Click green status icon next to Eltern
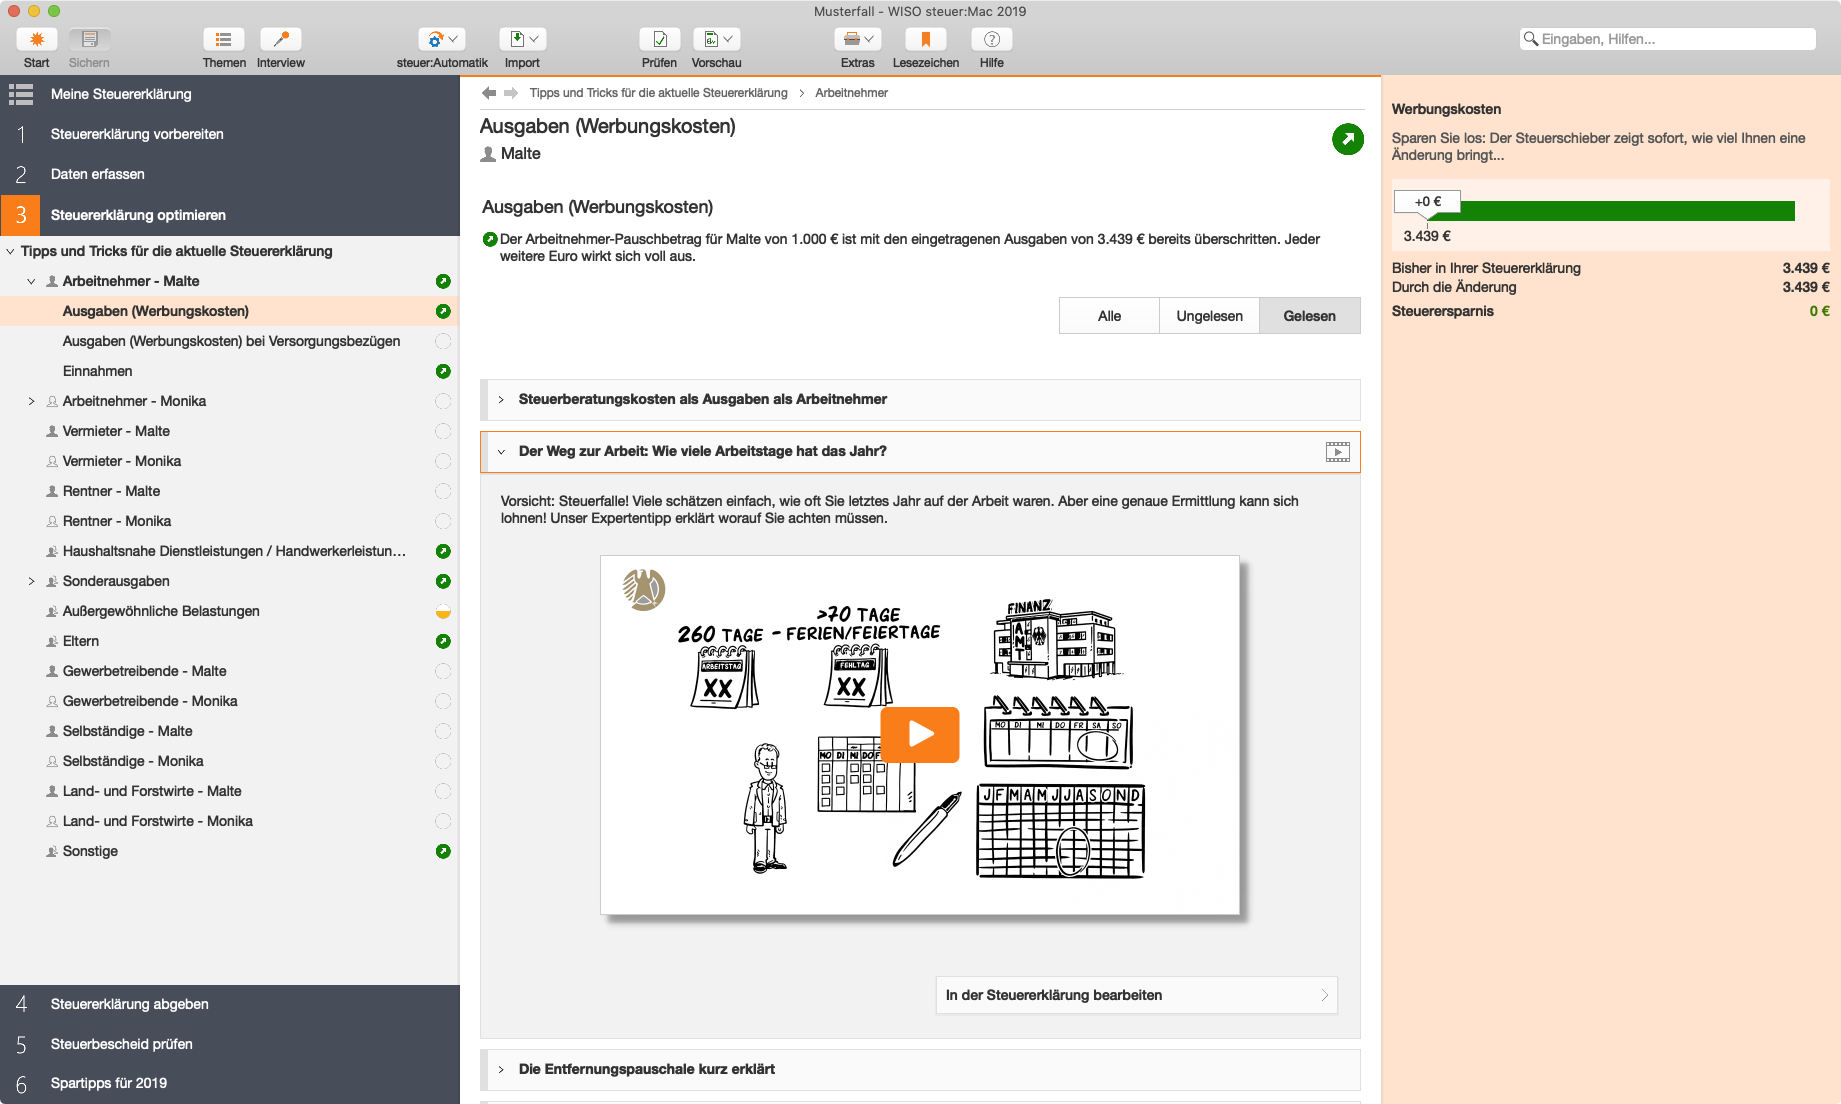This screenshot has width=1841, height=1104. click(443, 641)
